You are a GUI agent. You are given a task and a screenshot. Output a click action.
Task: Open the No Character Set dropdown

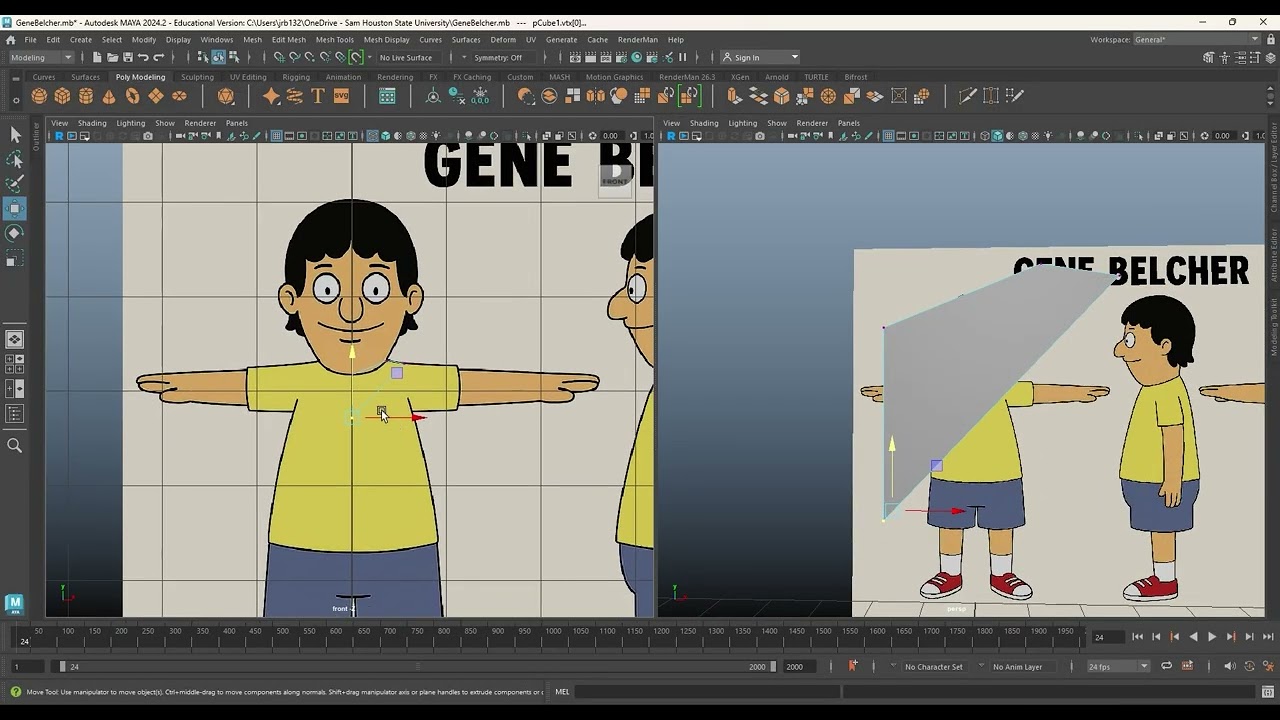tap(933, 666)
